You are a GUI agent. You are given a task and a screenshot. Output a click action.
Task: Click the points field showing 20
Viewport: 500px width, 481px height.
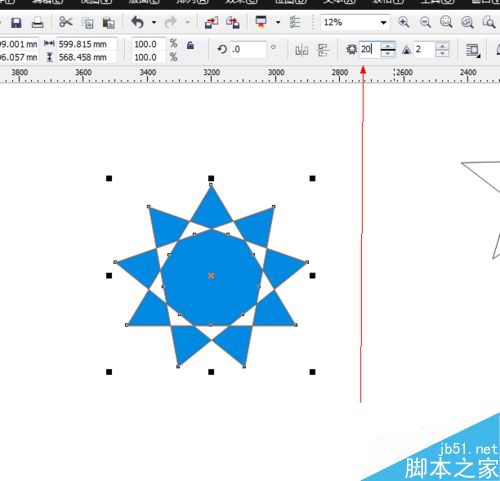[x=369, y=49]
